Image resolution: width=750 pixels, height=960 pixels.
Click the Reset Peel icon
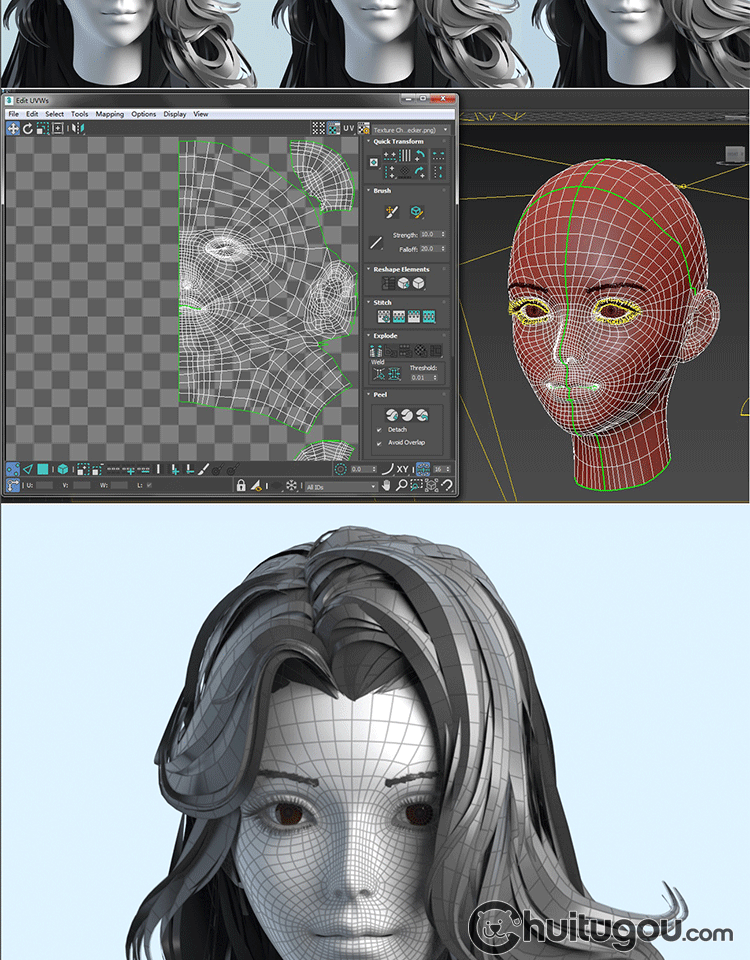point(422,414)
